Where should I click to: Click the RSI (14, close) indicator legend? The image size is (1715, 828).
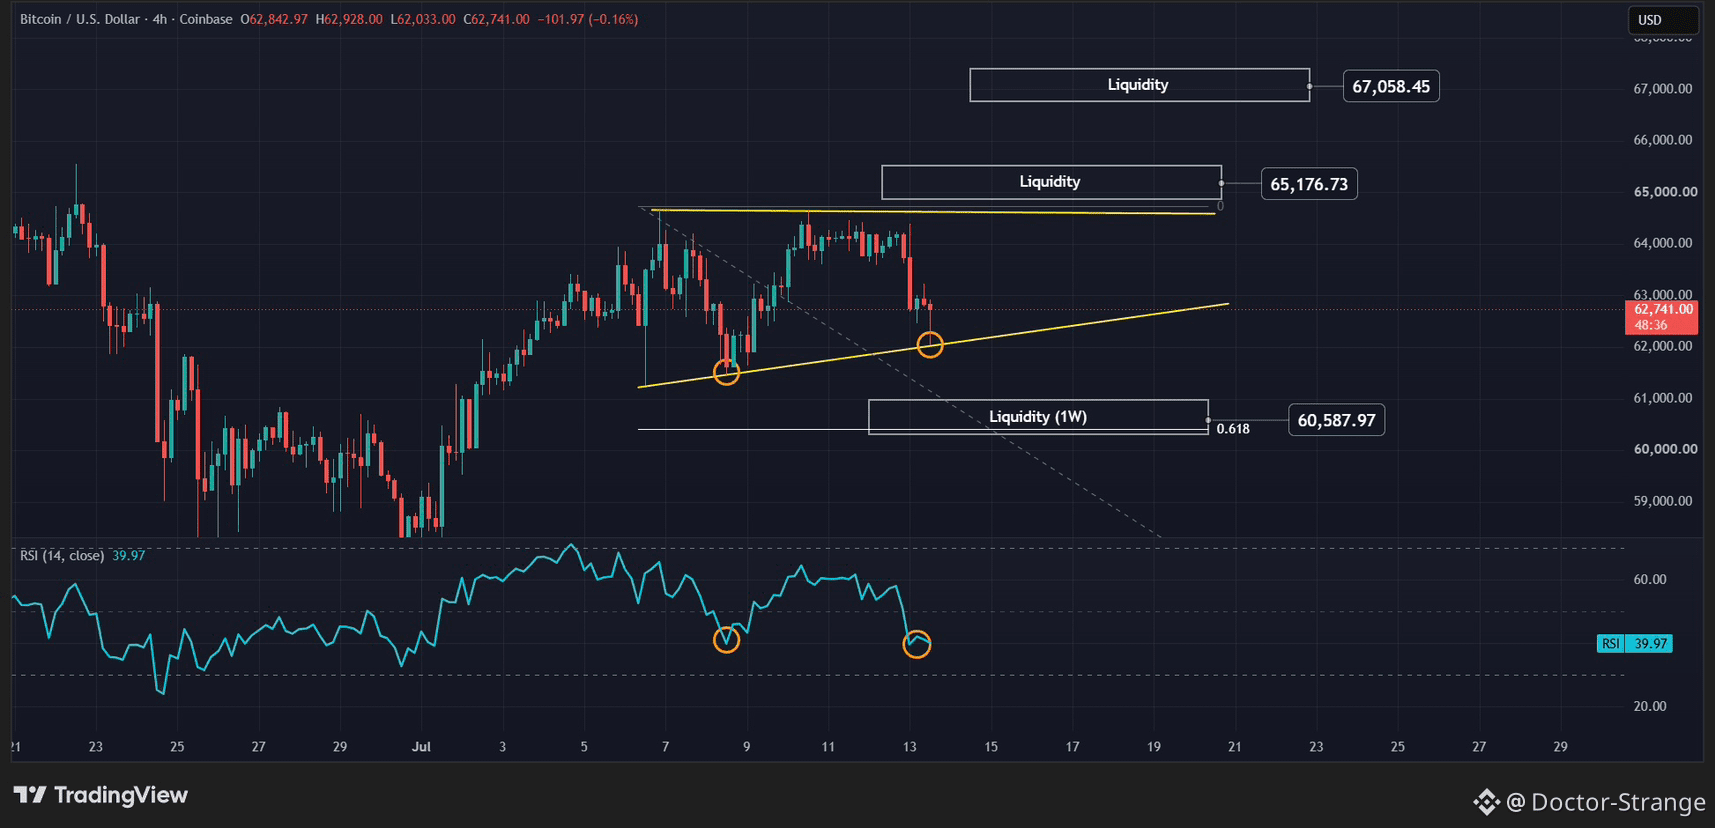click(x=82, y=555)
